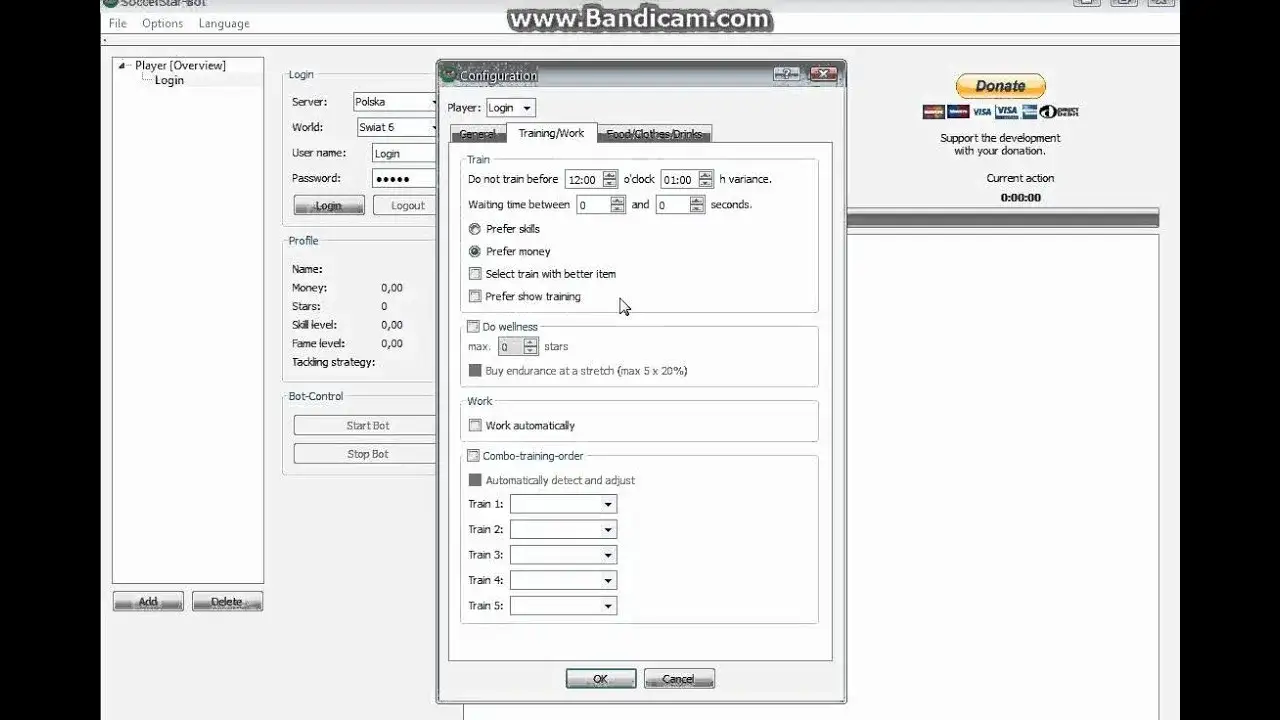
Task: Select Login node in player tree
Action: coord(169,81)
